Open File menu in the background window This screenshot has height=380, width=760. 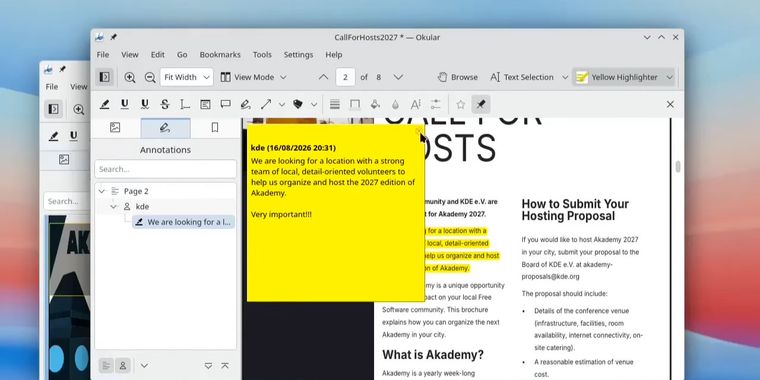pos(51,87)
